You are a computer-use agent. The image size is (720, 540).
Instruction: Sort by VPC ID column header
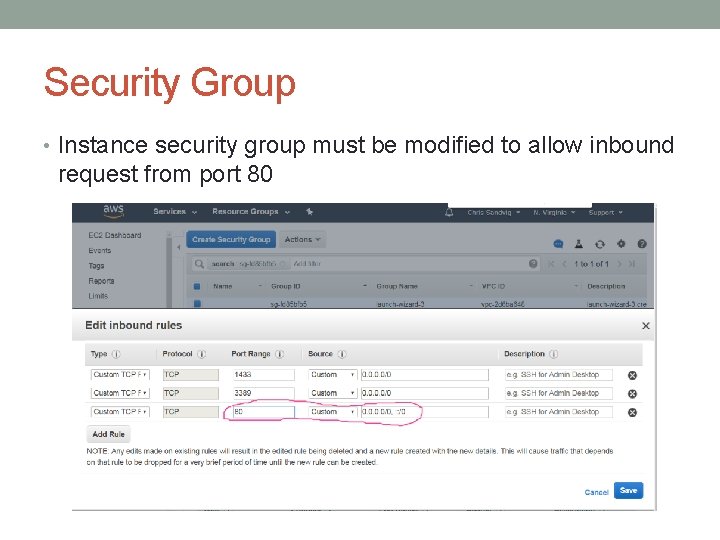[493, 287]
